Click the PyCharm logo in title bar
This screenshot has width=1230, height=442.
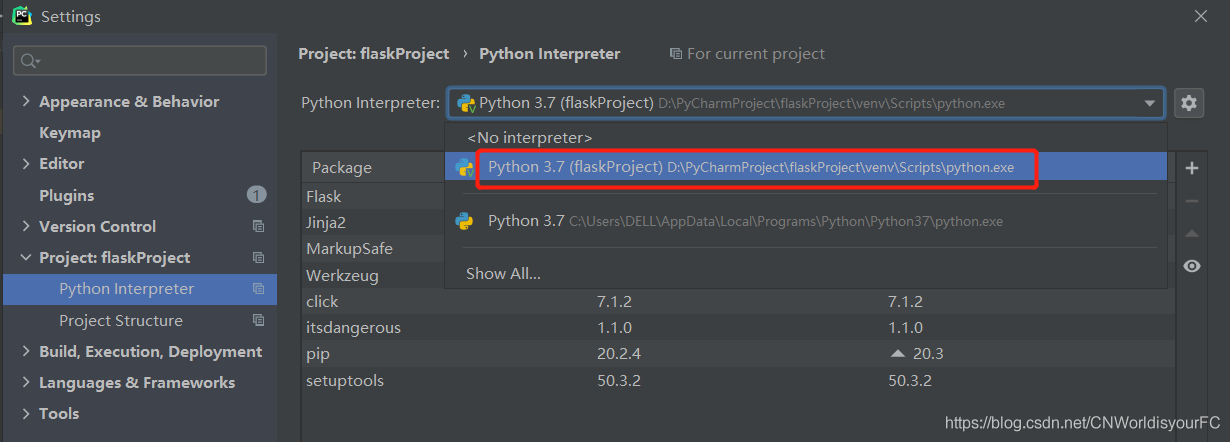click(x=21, y=17)
